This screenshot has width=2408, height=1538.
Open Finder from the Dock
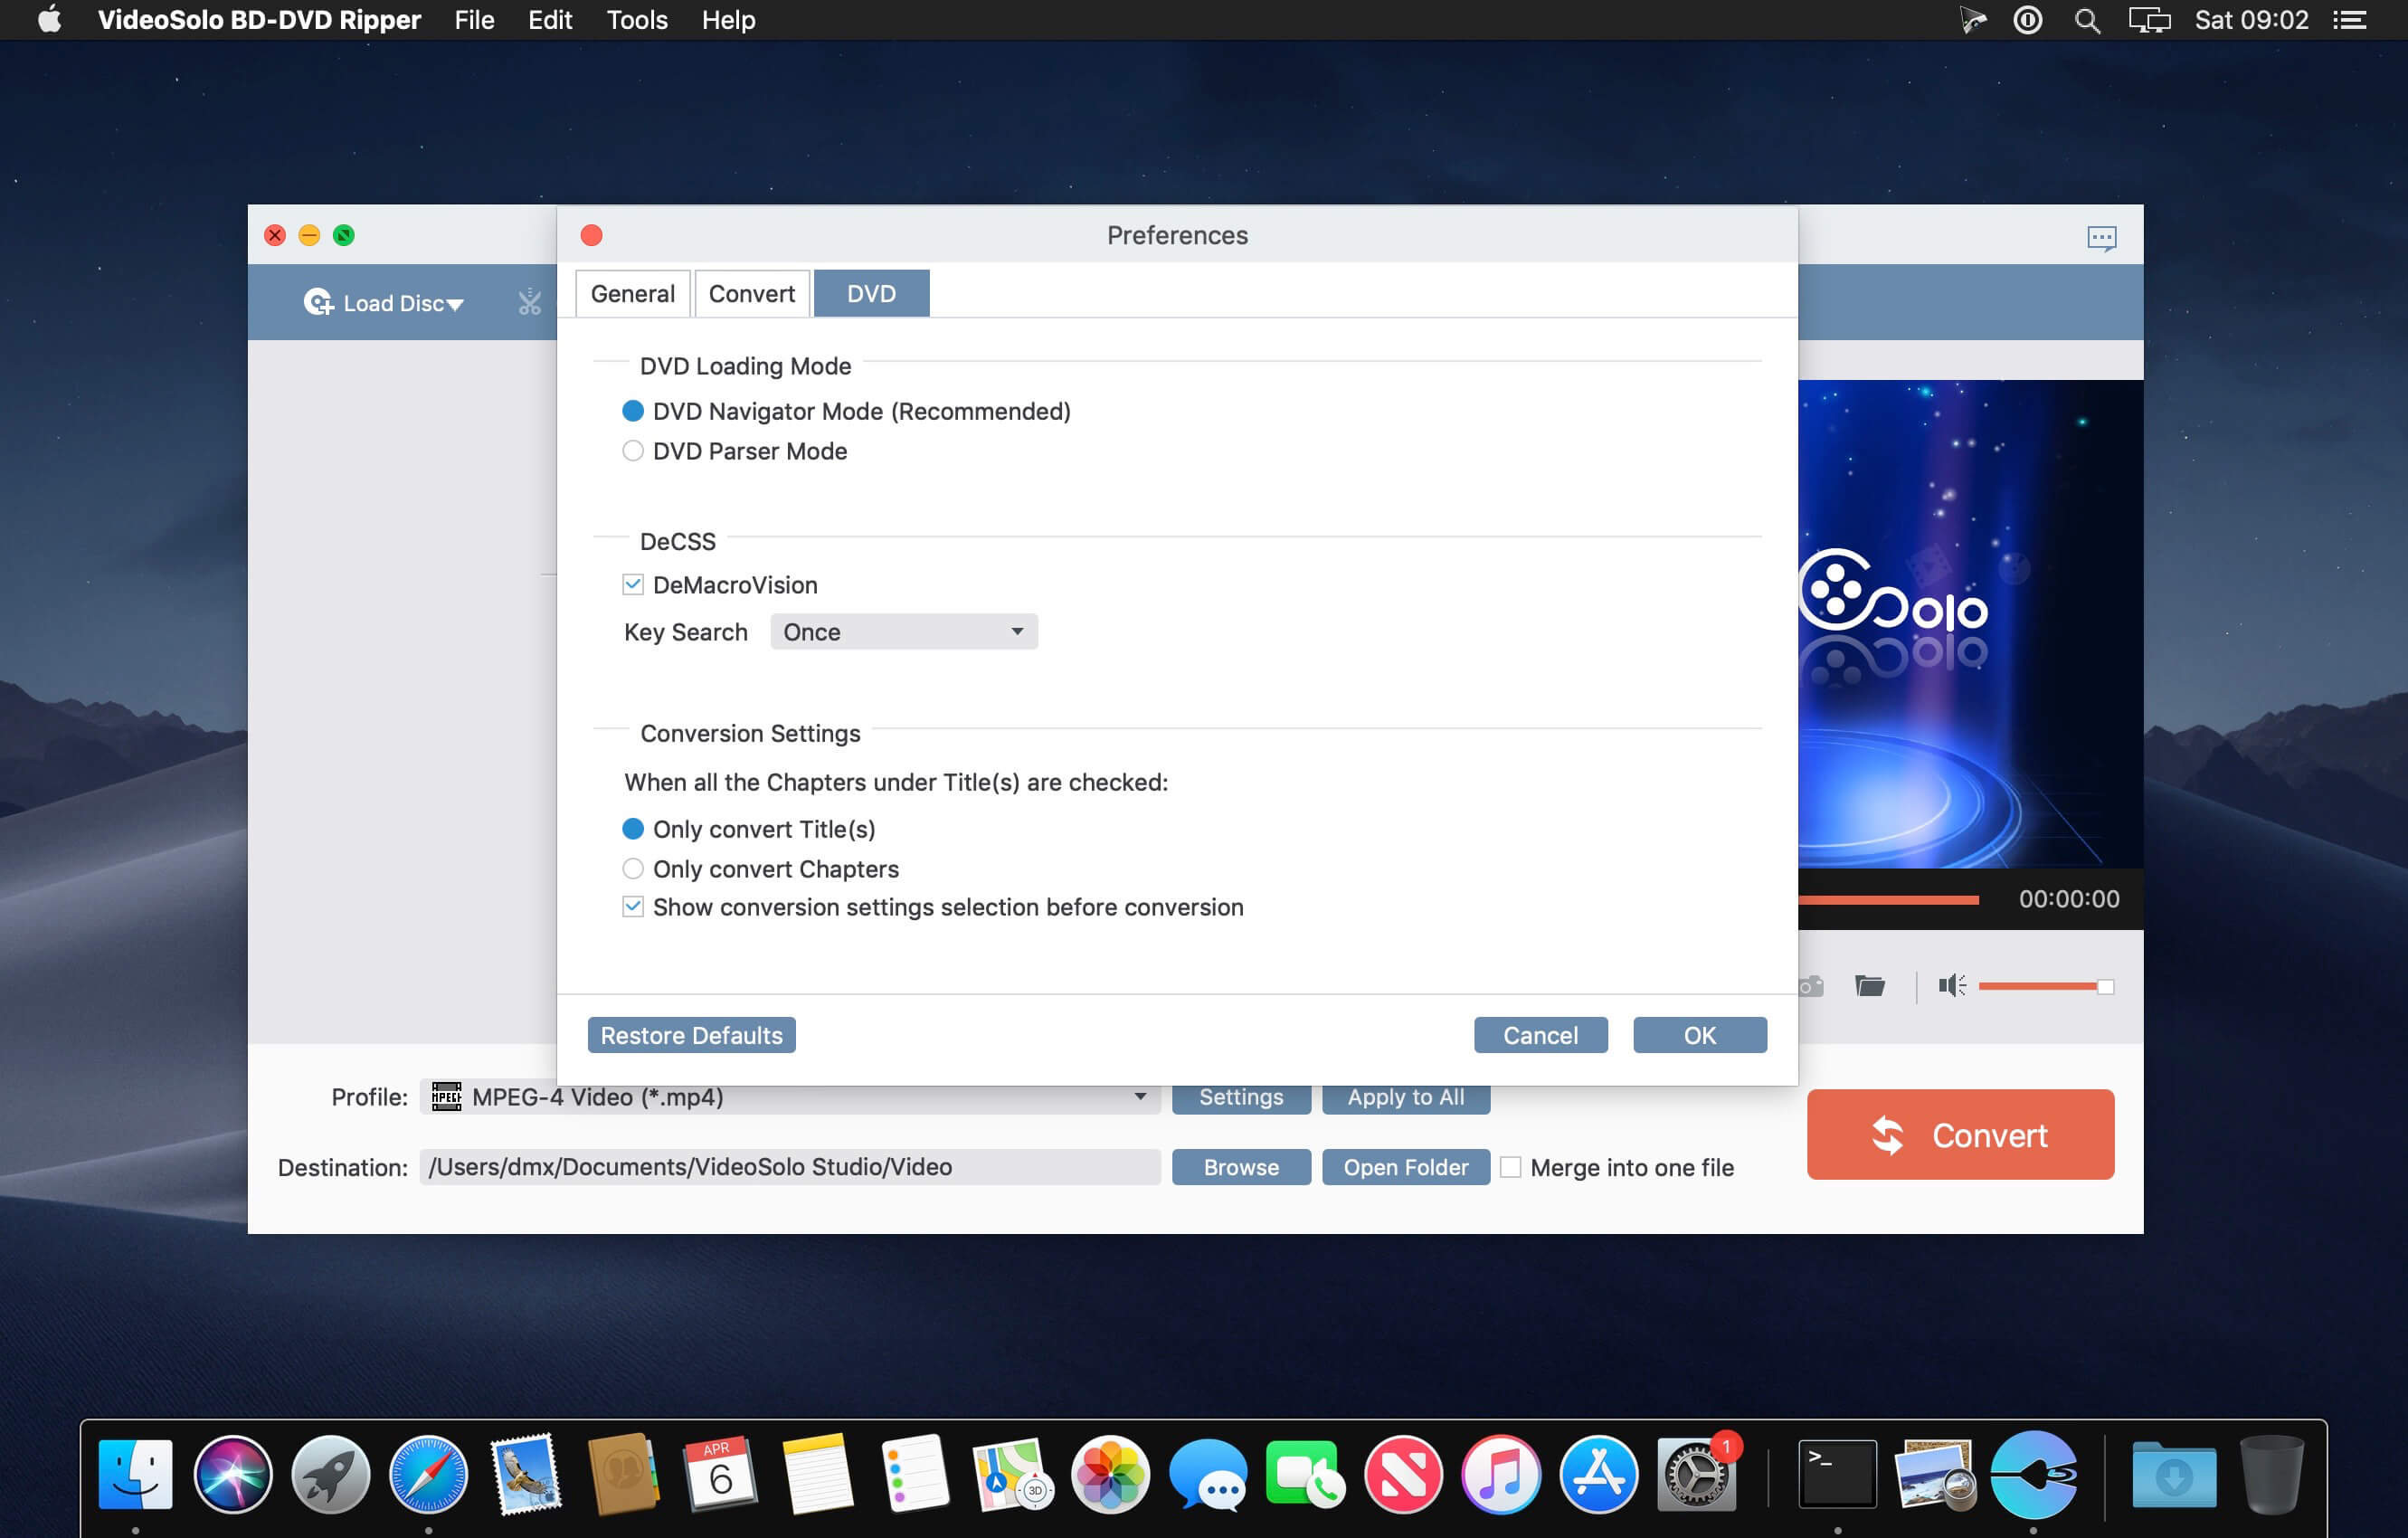(135, 1473)
